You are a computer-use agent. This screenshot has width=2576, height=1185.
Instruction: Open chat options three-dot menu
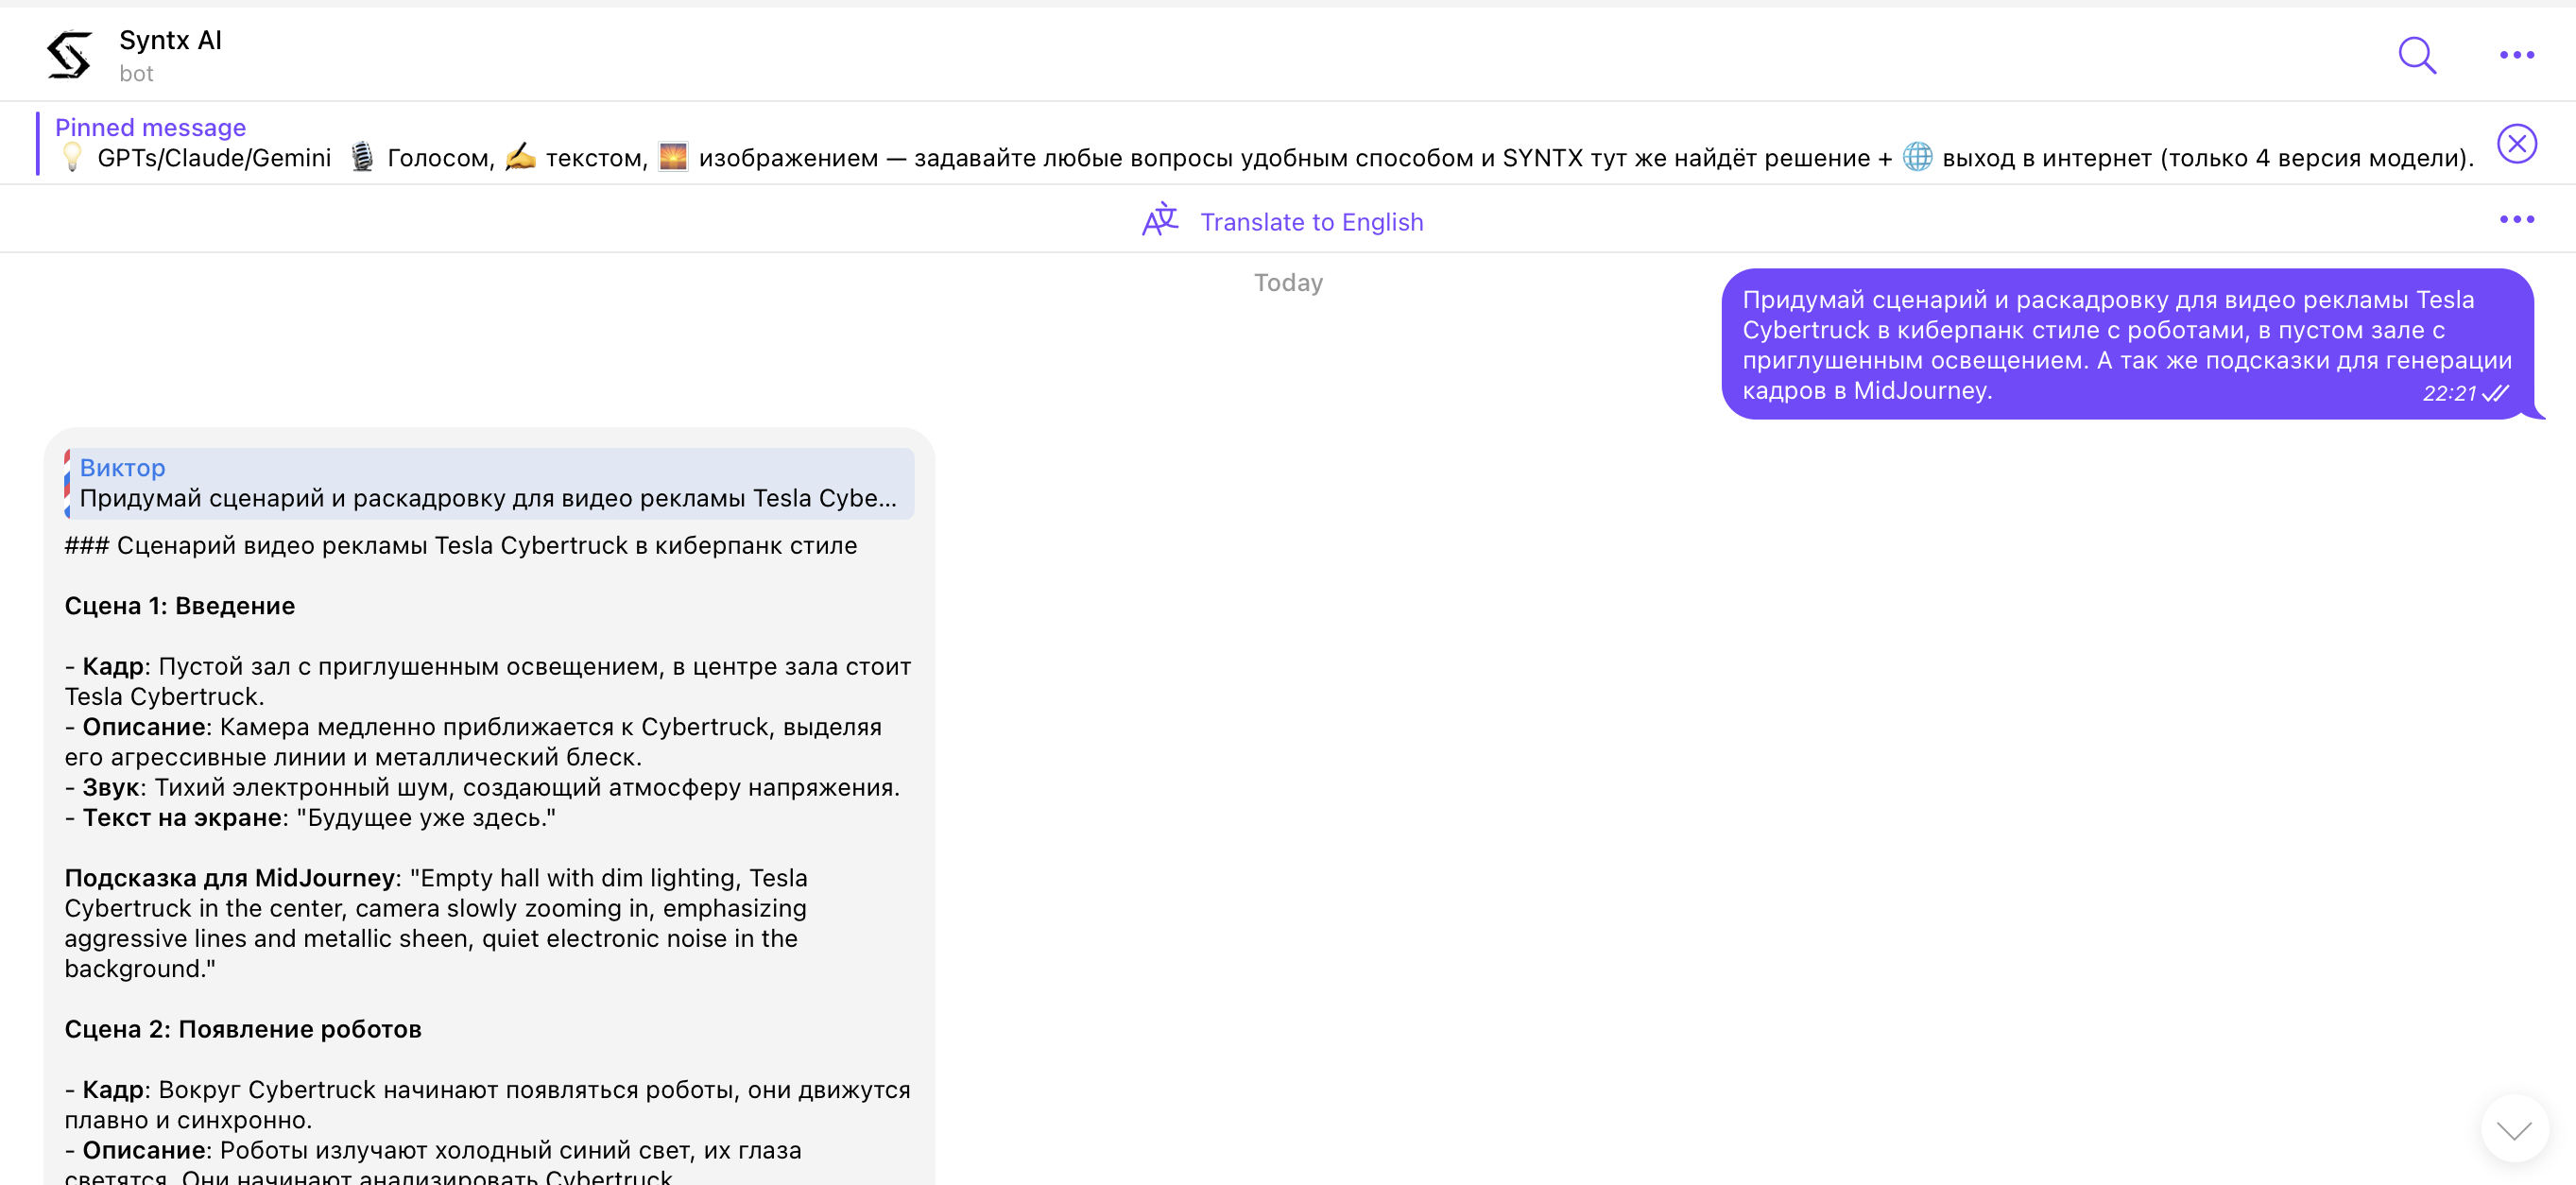(2516, 55)
